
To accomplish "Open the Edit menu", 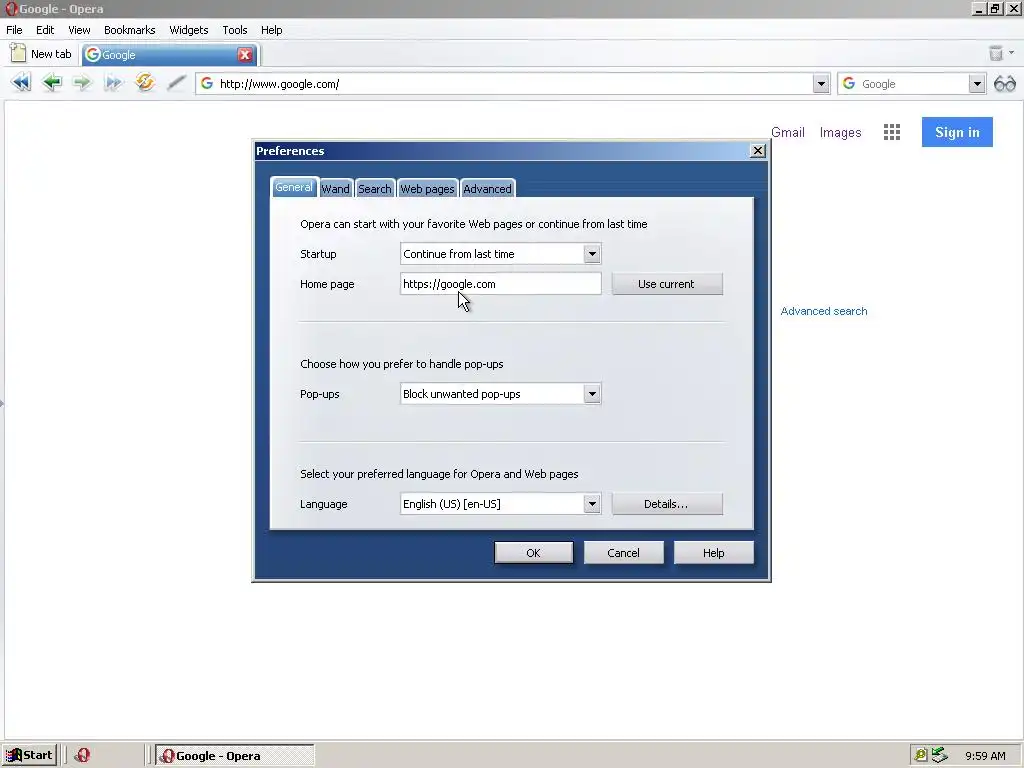I will pos(45,30).
